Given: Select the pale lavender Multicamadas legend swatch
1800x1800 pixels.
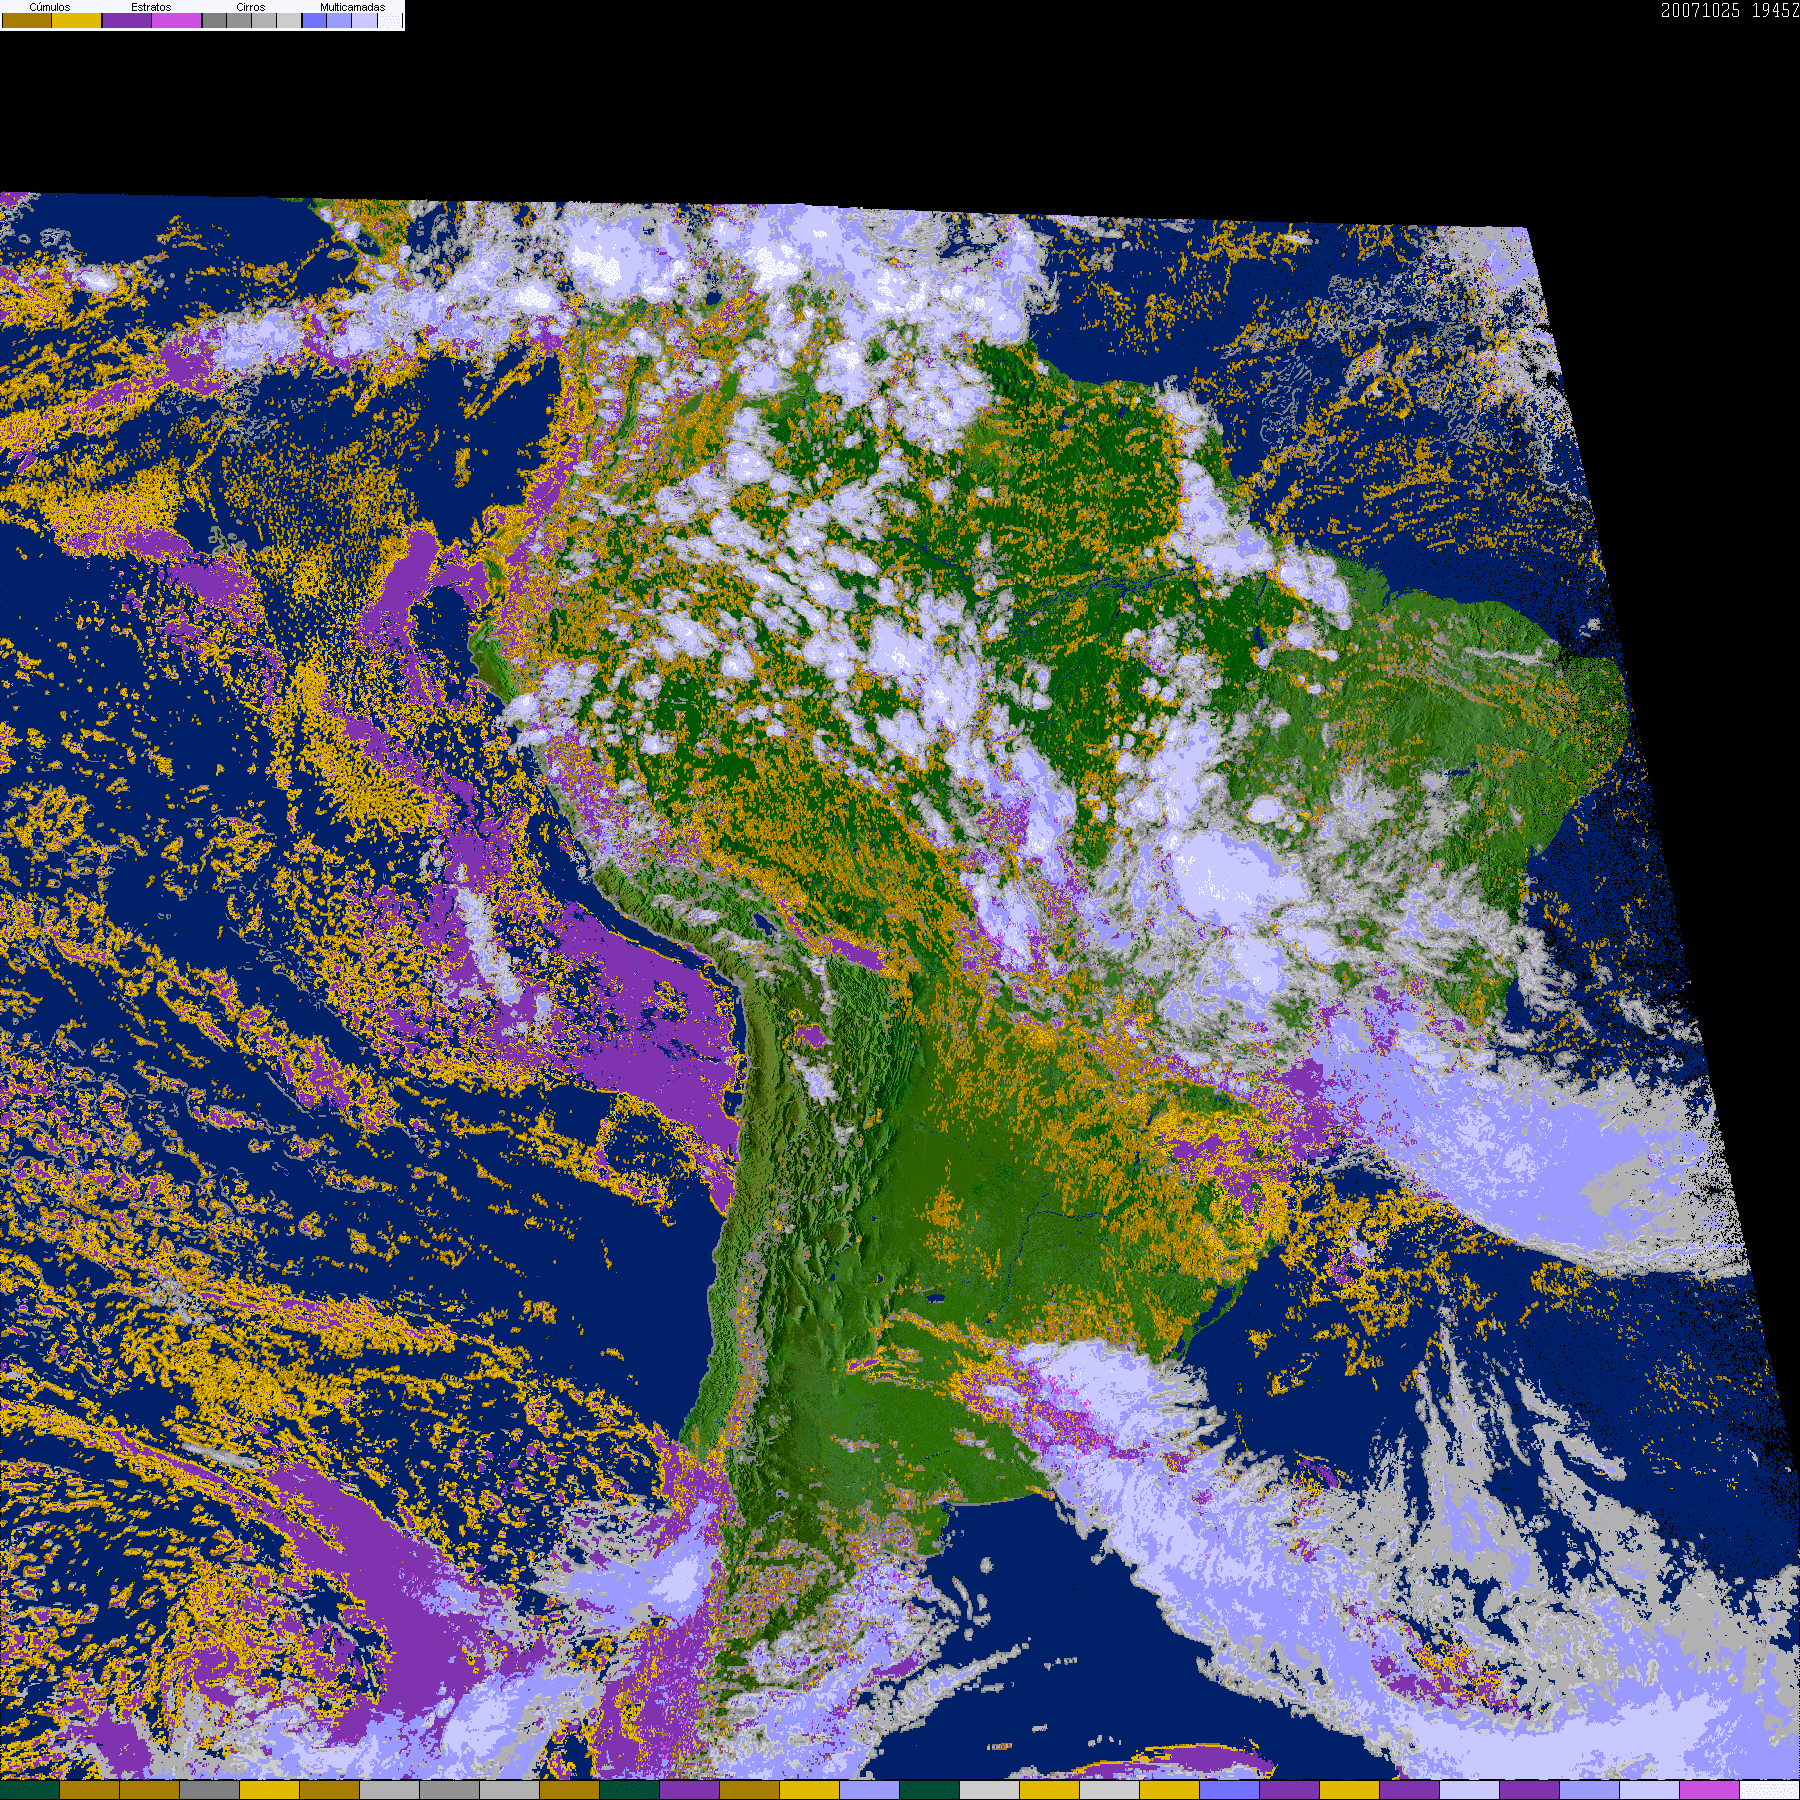Looking at the screenshot, I should click(x=364, y=20).
